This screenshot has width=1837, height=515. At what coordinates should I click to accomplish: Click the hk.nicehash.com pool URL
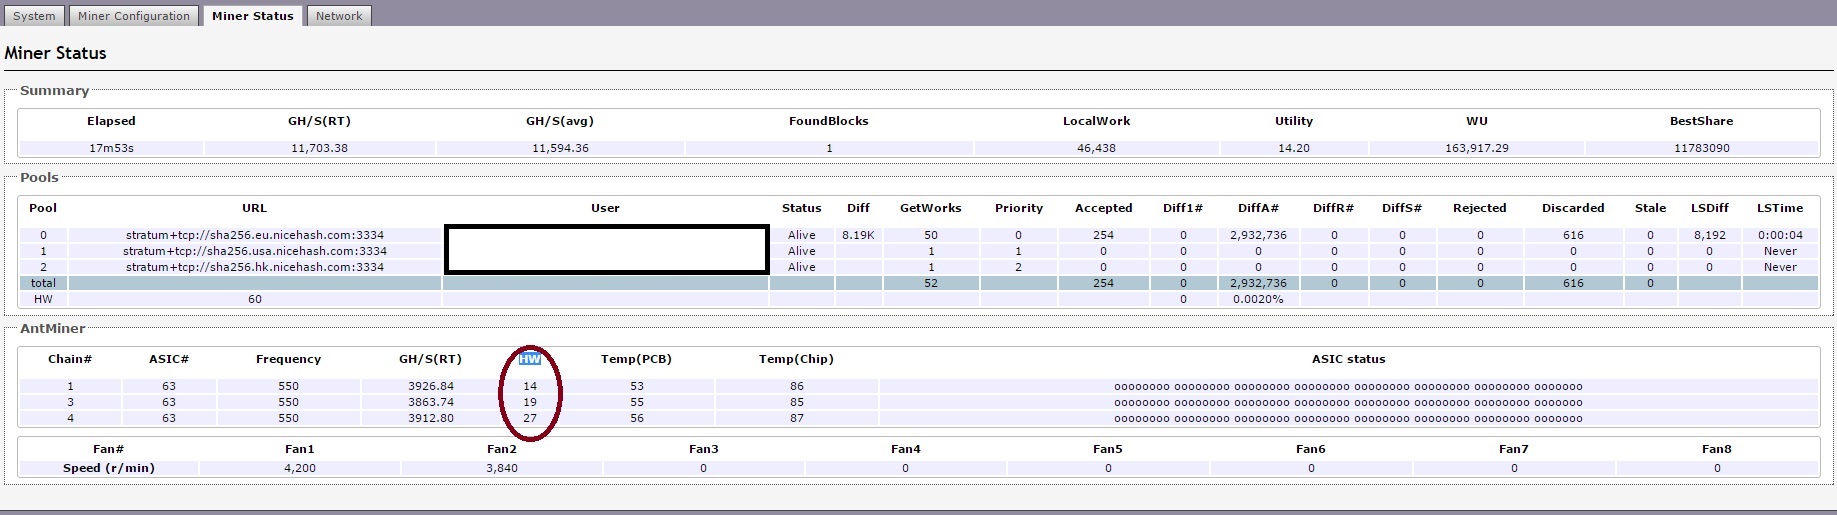click(x=254, y=267)
